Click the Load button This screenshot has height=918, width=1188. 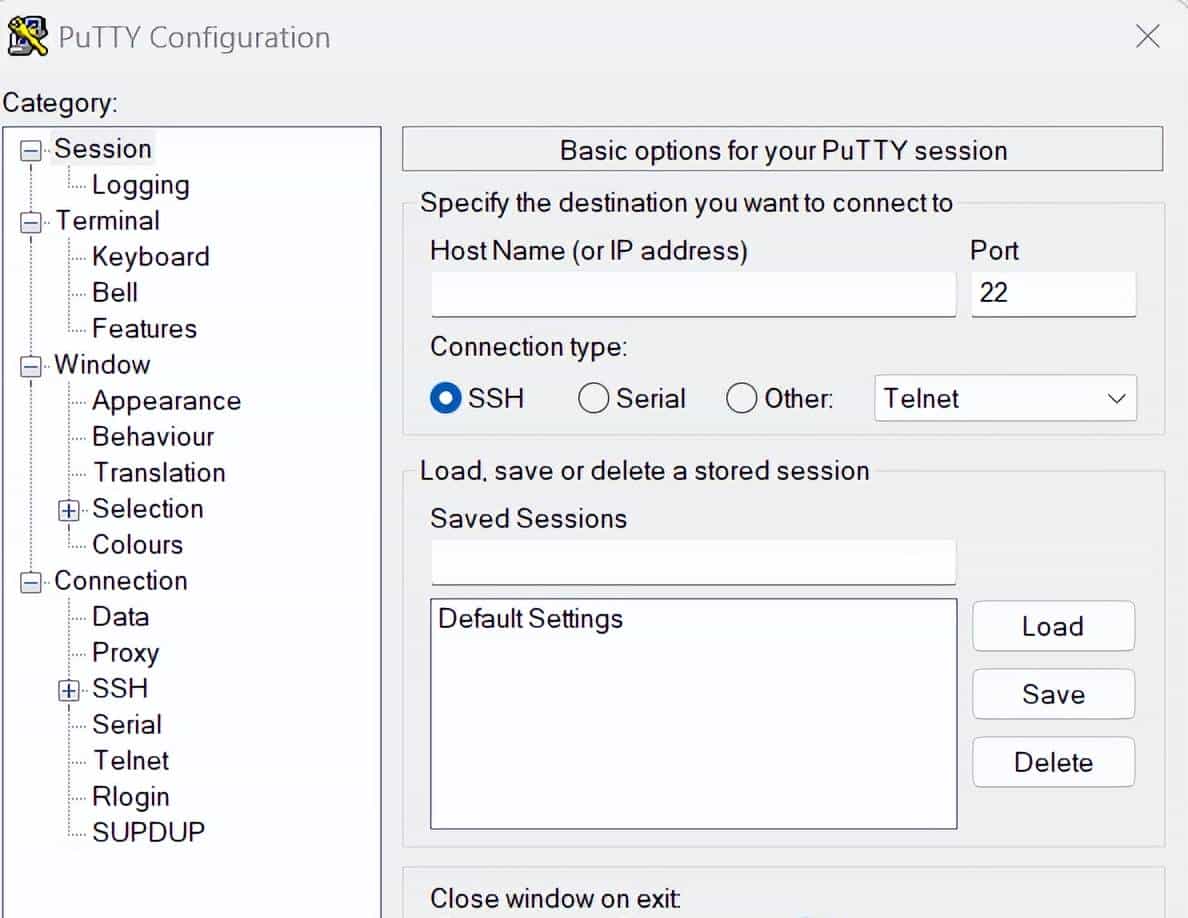(x=1053, y=626)
